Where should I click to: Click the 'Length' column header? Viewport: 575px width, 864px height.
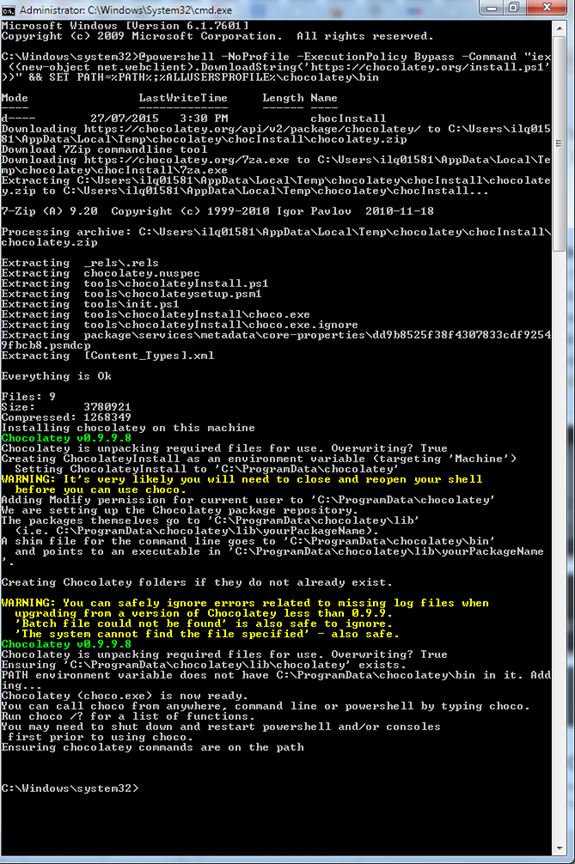coord(283,98)
